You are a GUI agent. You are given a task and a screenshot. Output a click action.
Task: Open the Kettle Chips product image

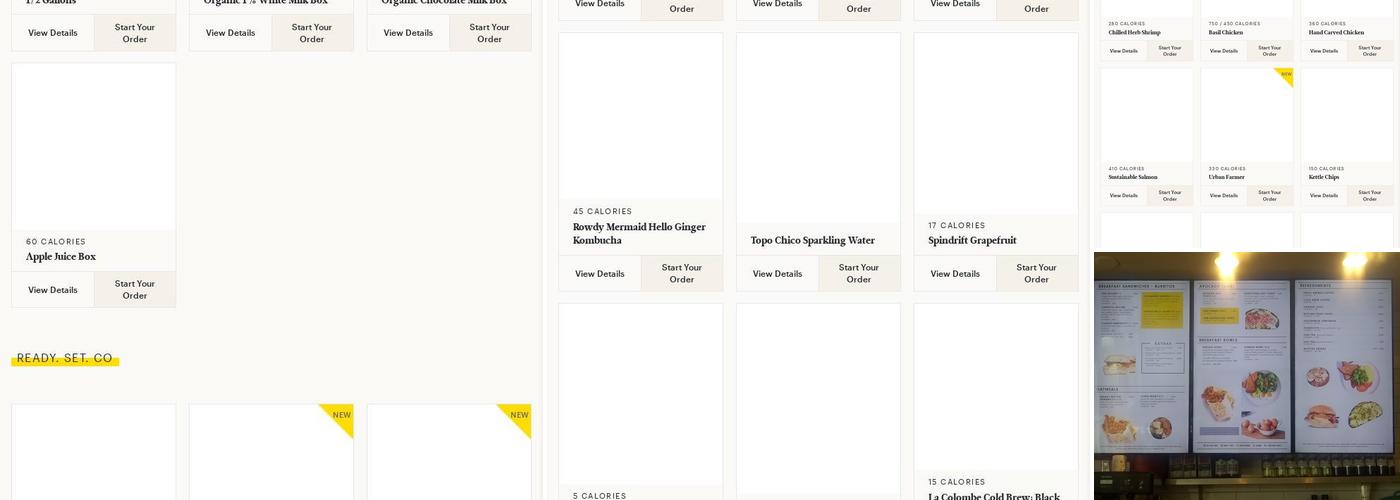click(1347, 115)
